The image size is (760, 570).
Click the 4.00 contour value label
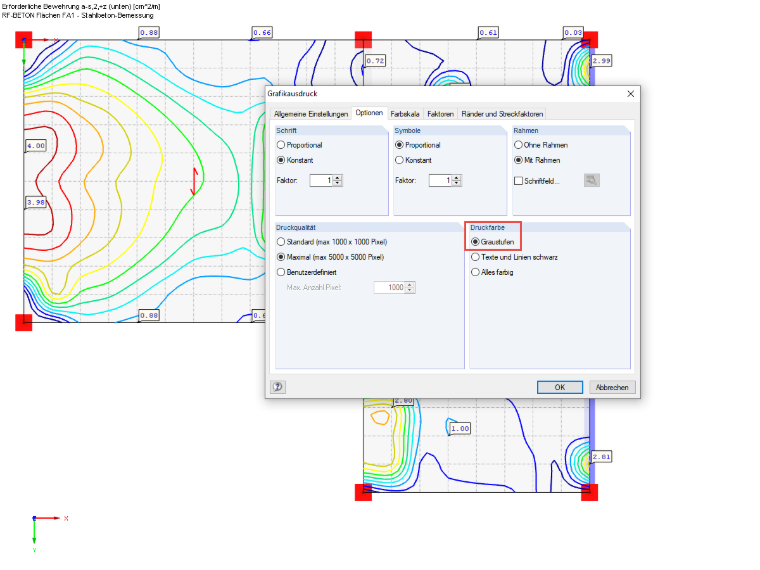click(36, 145)
